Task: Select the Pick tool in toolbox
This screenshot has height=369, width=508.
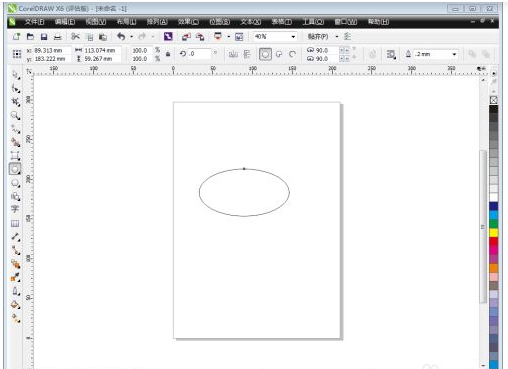Action: (16, 75)
